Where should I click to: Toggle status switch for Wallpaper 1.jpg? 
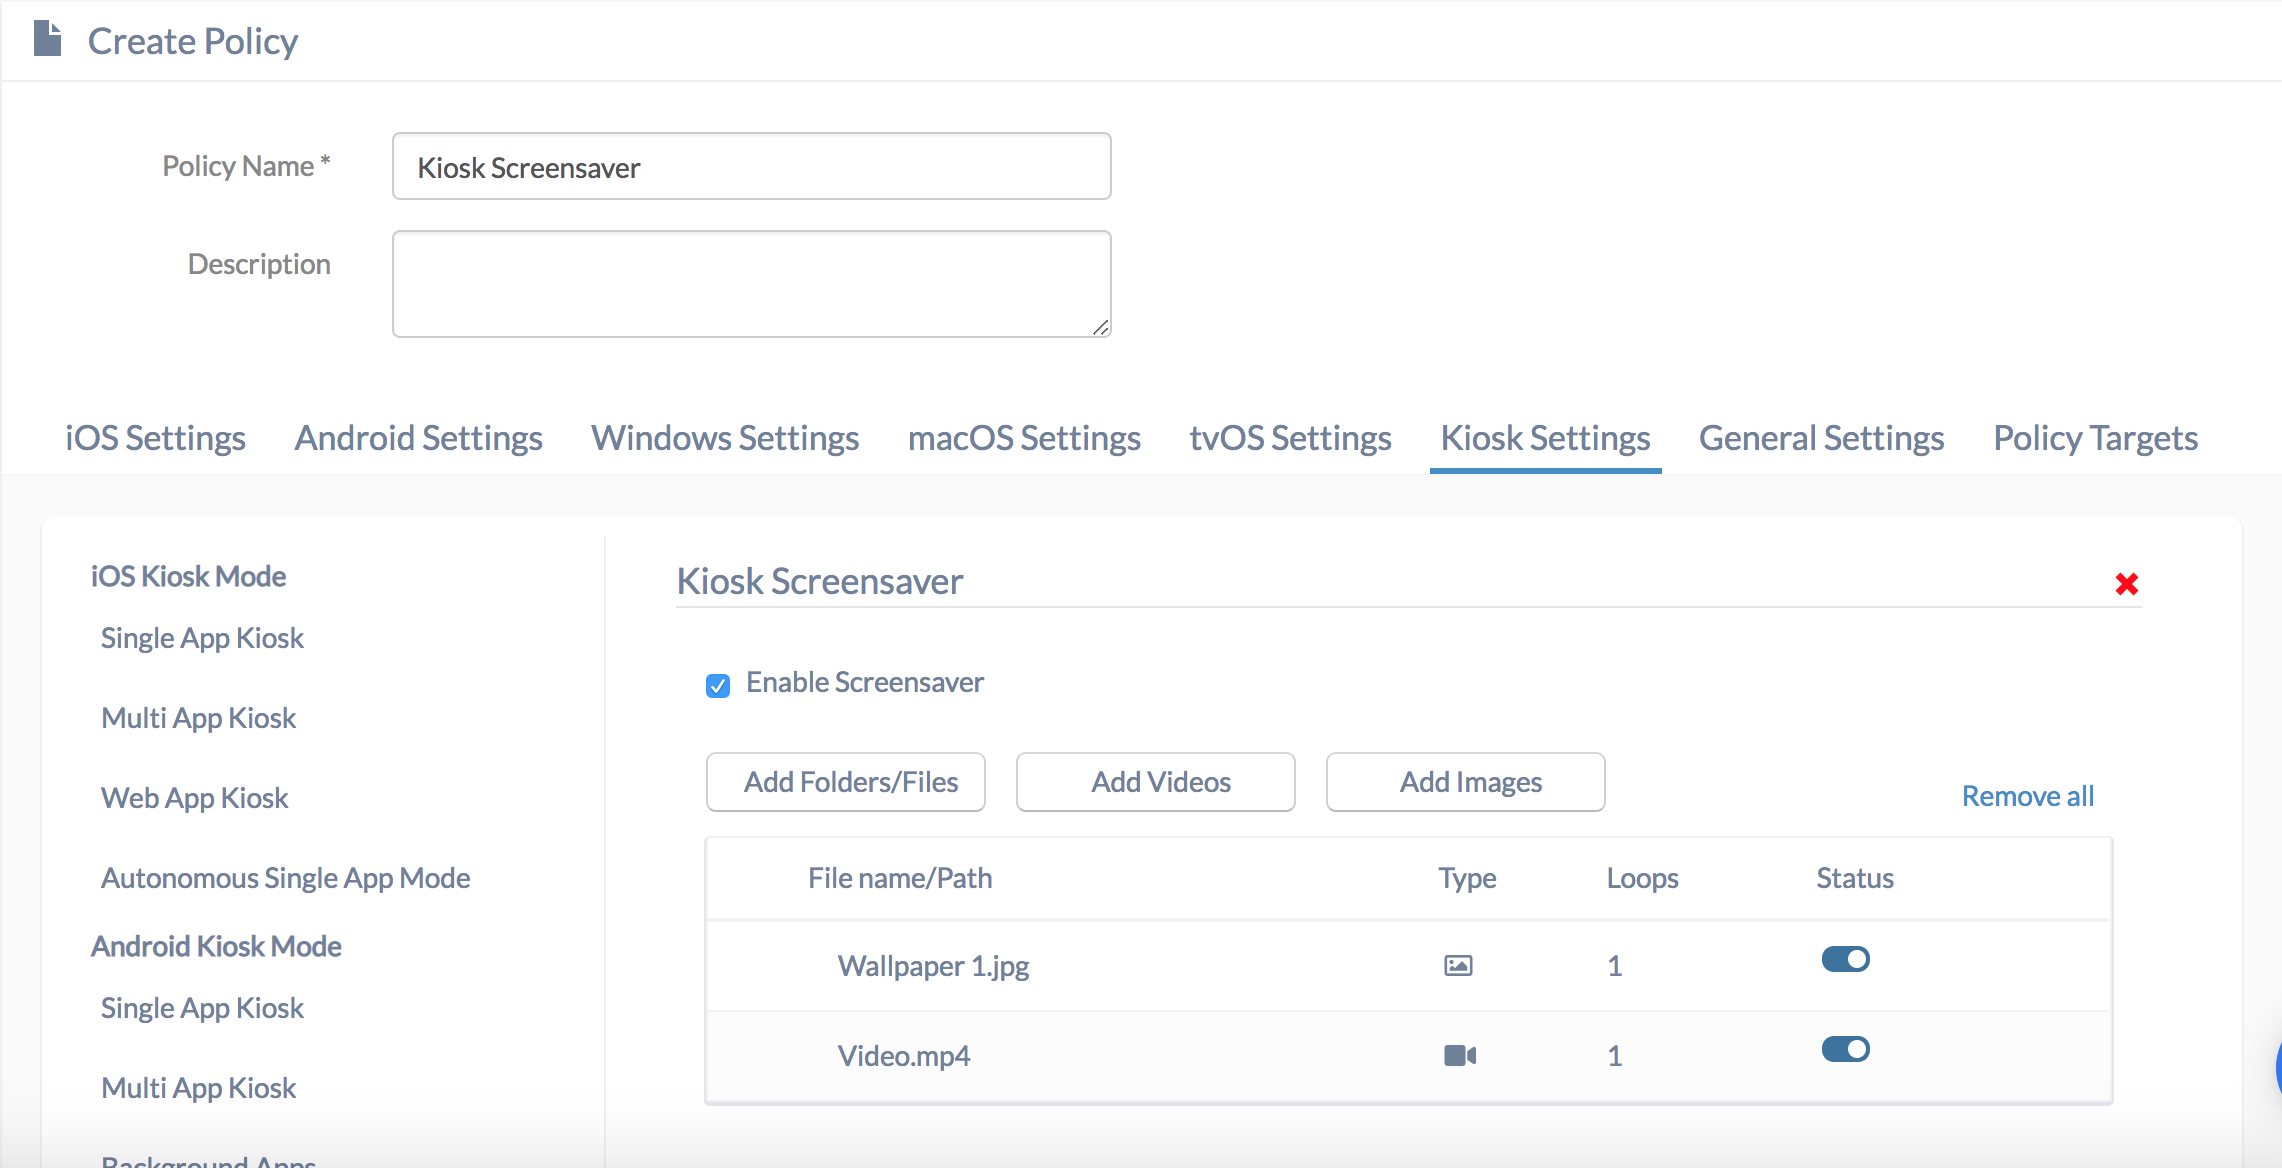tap(1845, 959)
